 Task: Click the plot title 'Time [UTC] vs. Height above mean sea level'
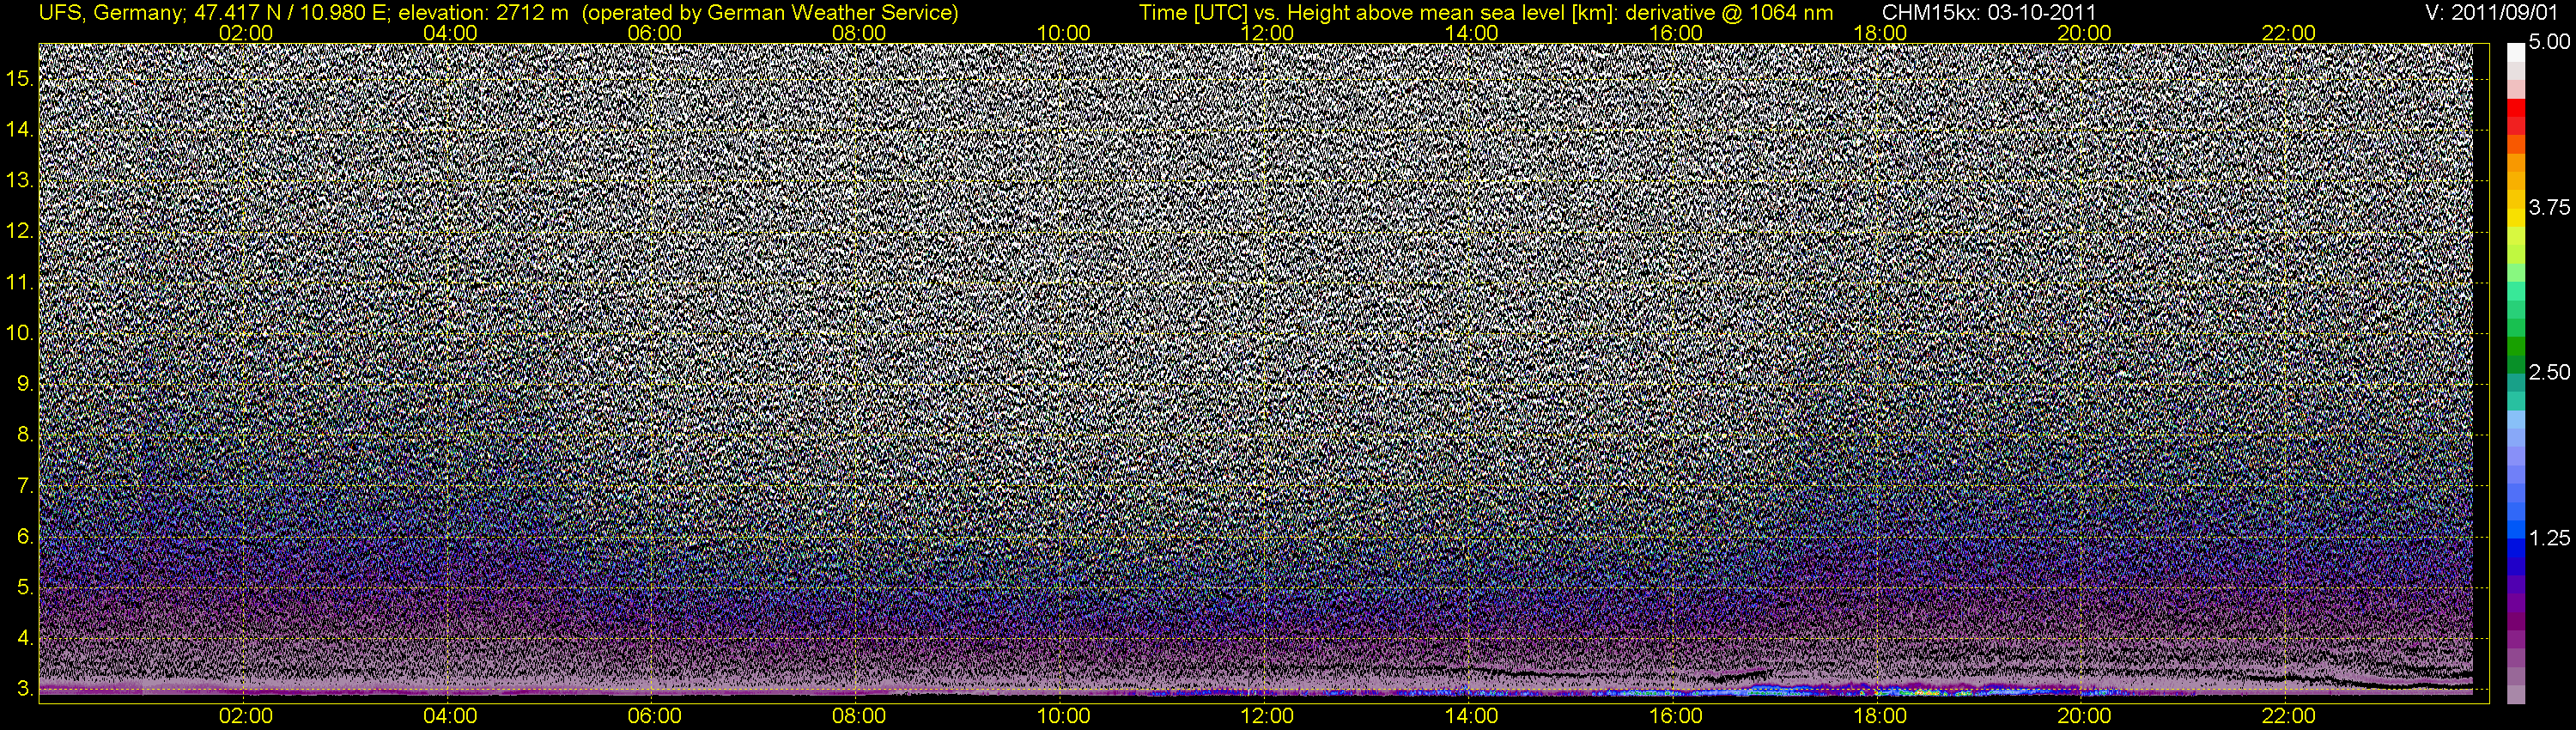click(x=1354, y=13)
